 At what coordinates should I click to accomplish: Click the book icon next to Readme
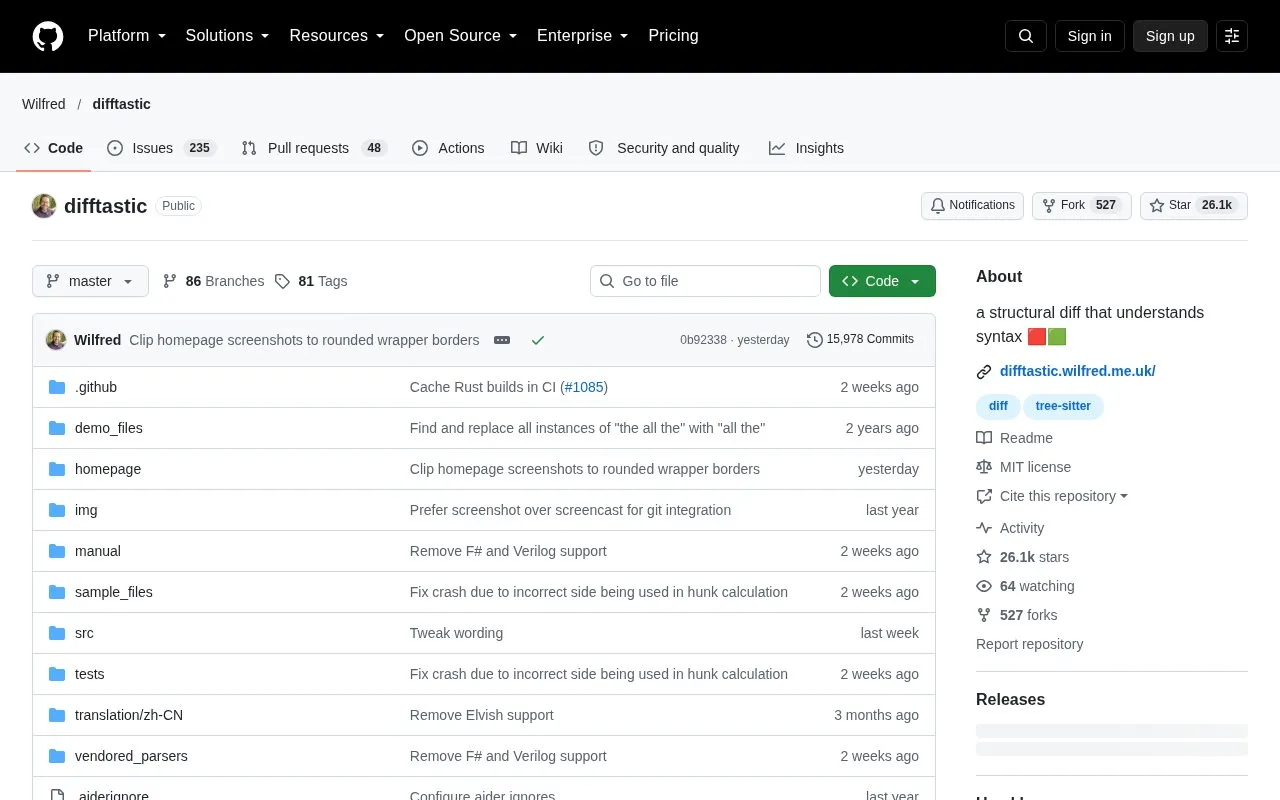[984, 438]
